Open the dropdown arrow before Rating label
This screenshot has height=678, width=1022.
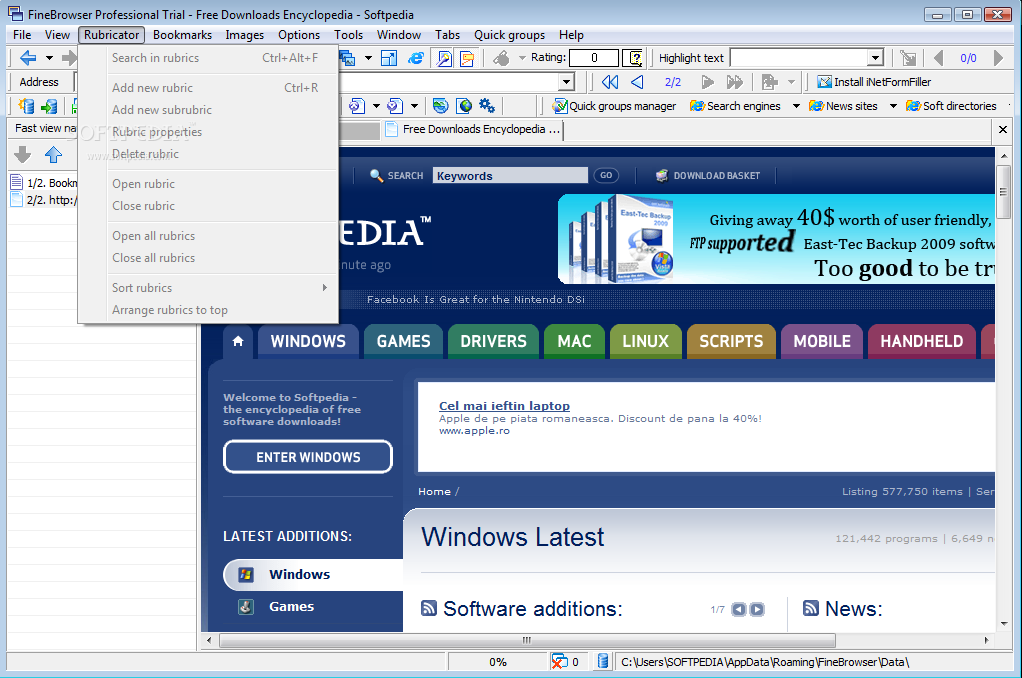(522, 58)
